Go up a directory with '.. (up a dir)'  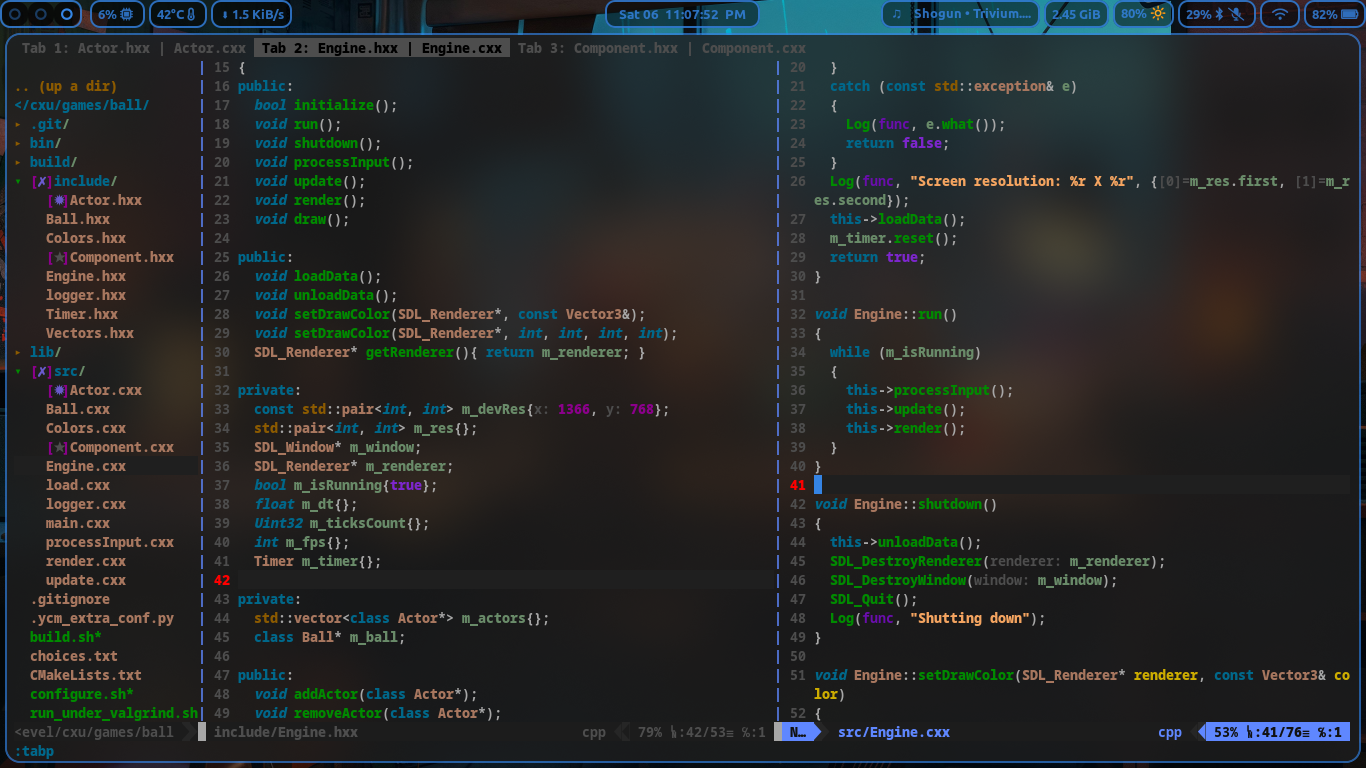click(66, 86)
